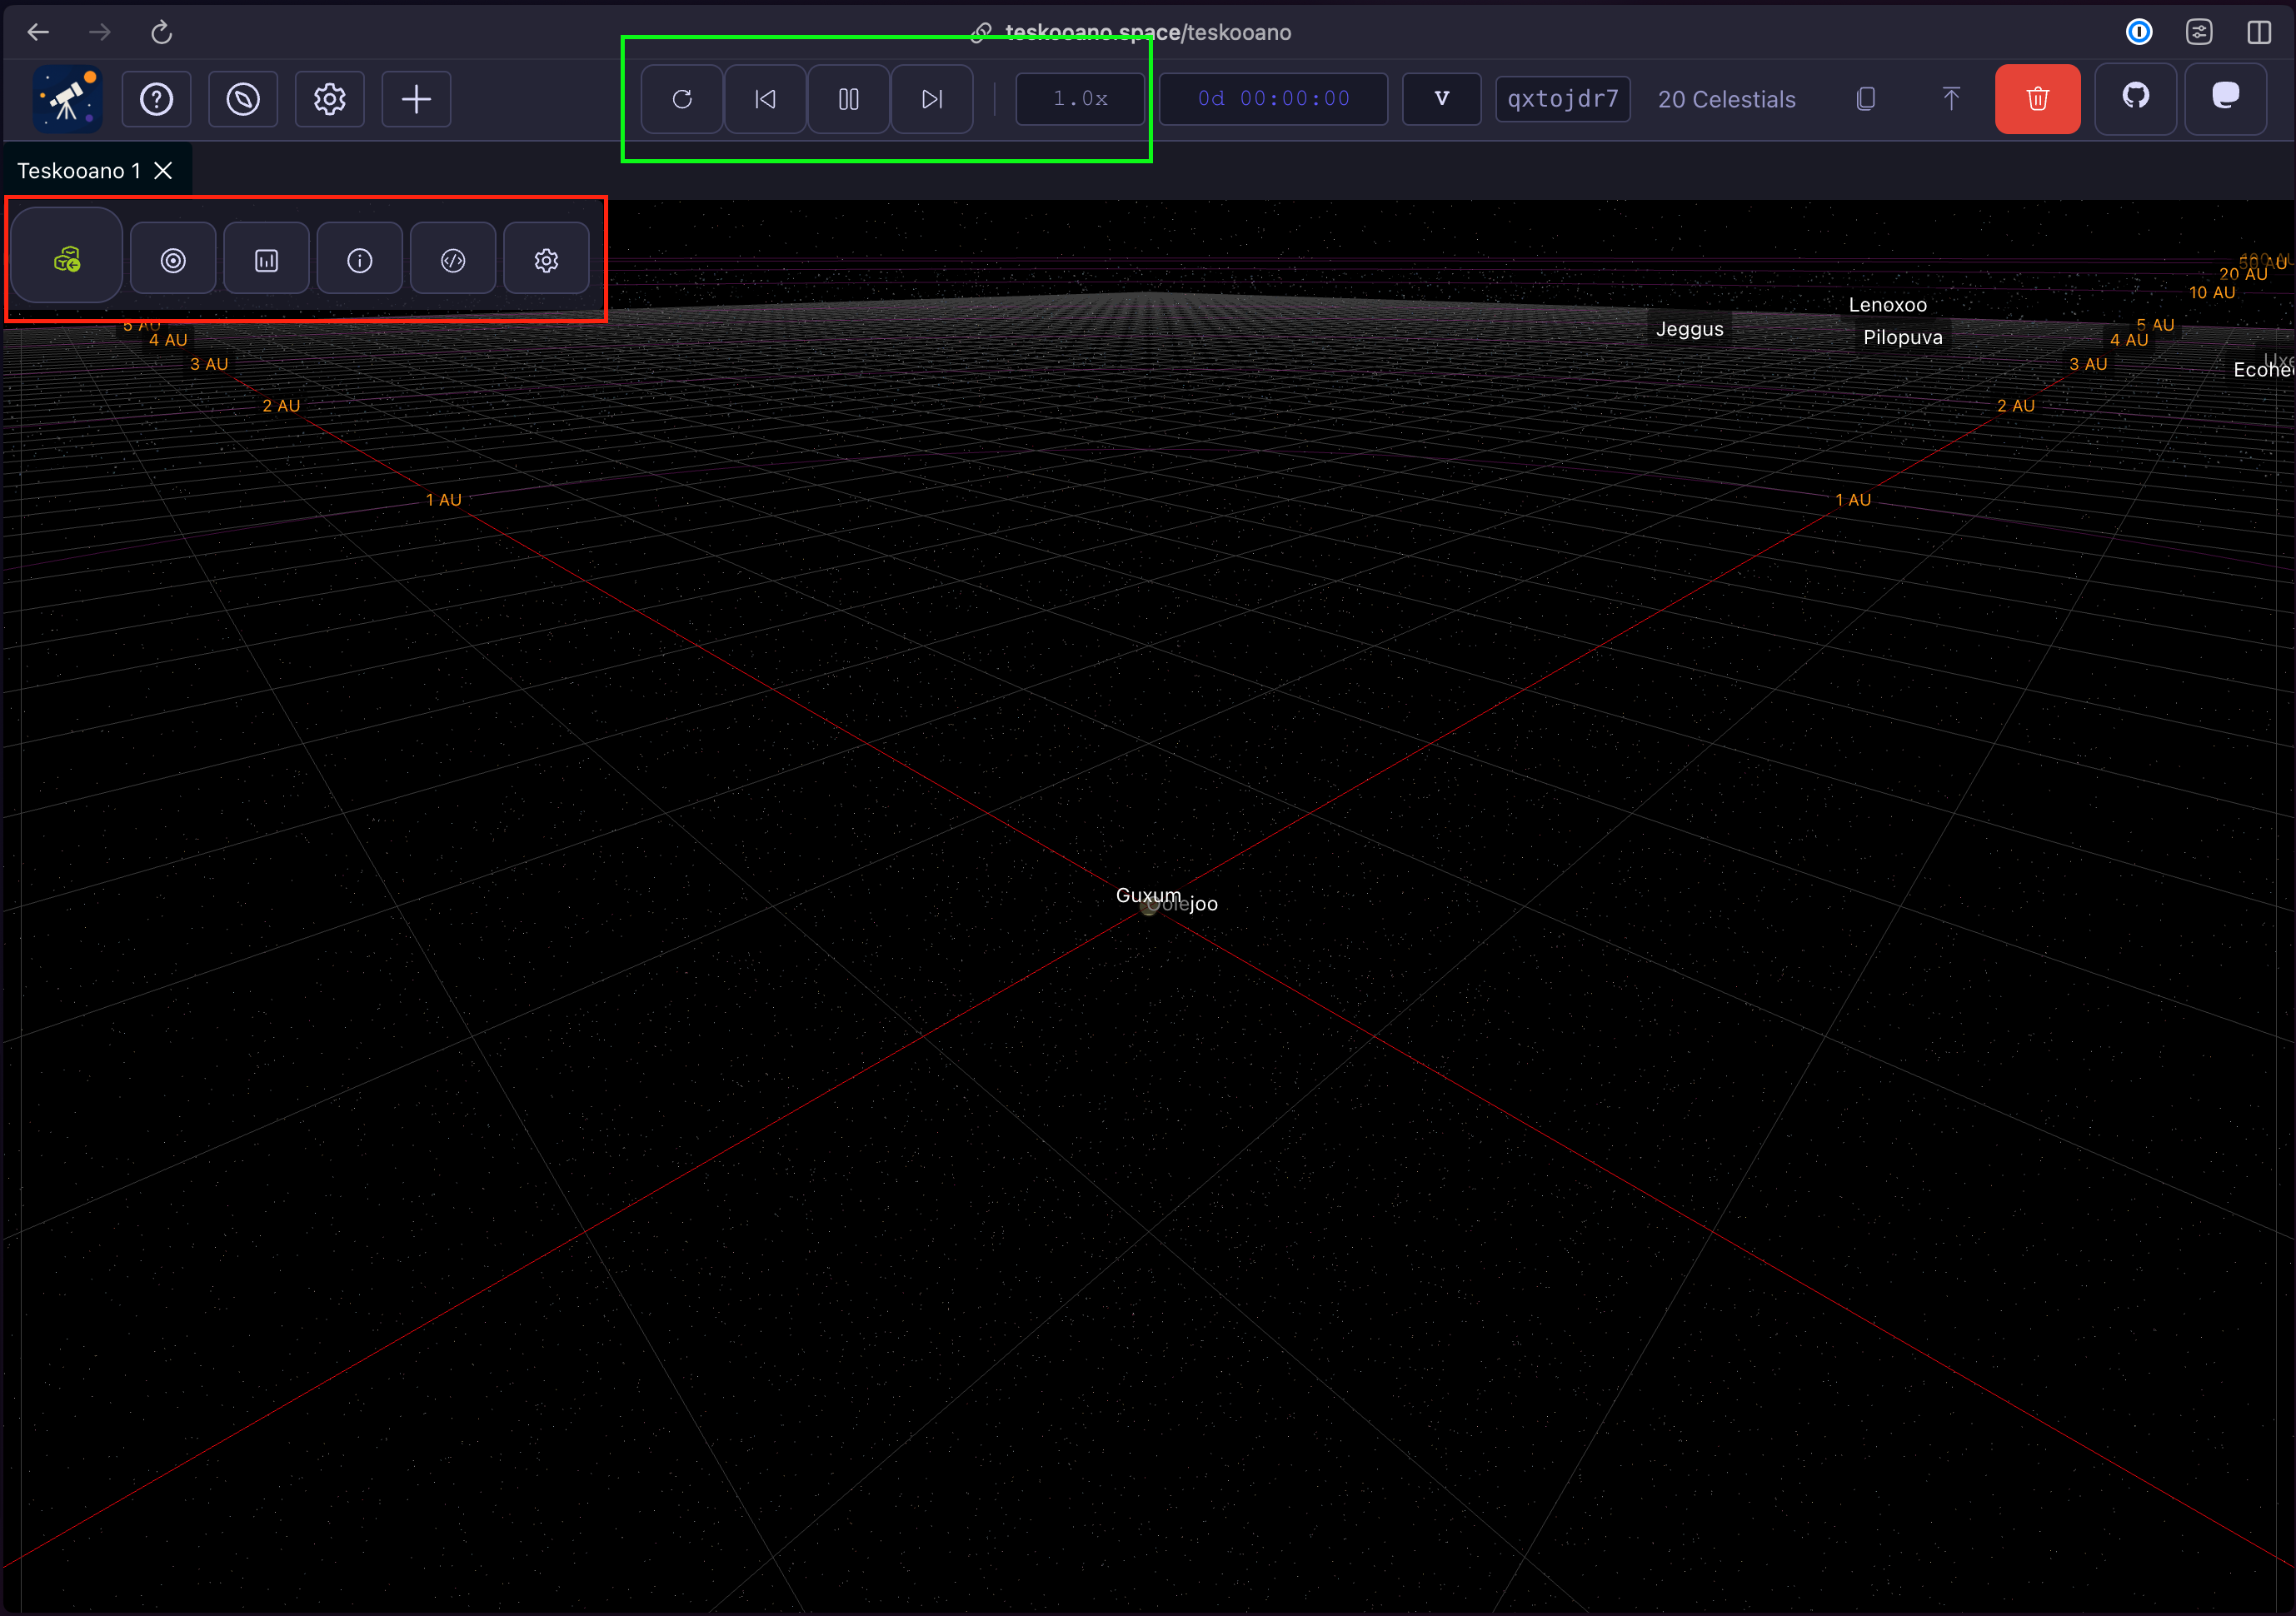Click the red trash delete button

(x=2037, y=99)
